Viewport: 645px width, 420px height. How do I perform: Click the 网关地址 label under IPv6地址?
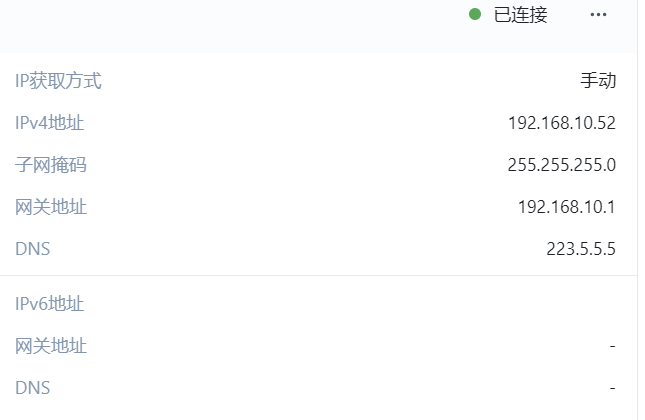(x=51, y=346)
